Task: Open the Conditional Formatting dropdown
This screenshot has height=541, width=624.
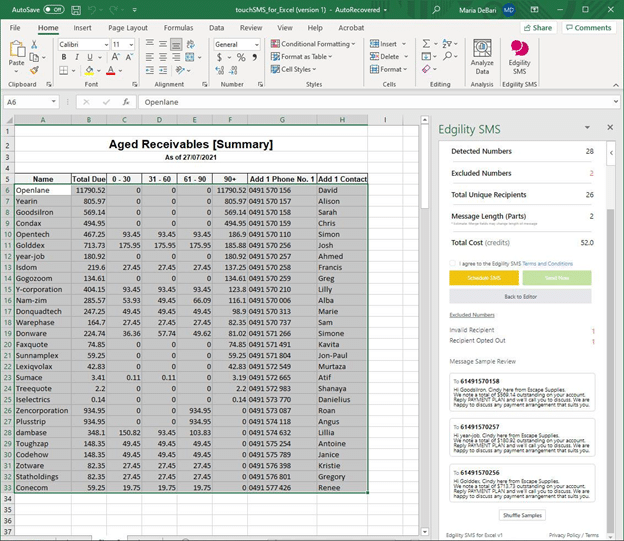Action: 315,44
